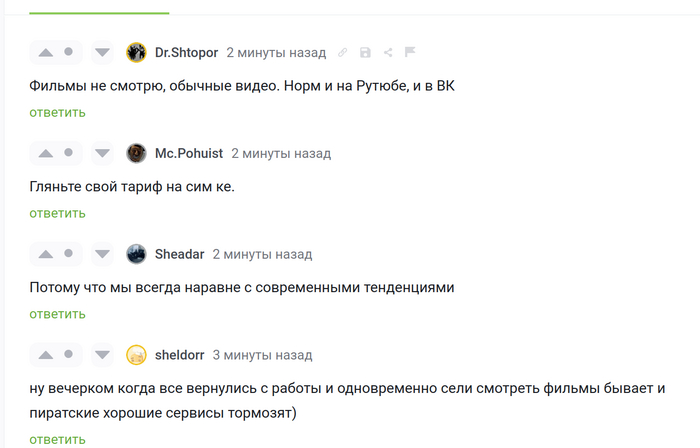Downvote Dr.Shtopor's comment

coord(101,52)
